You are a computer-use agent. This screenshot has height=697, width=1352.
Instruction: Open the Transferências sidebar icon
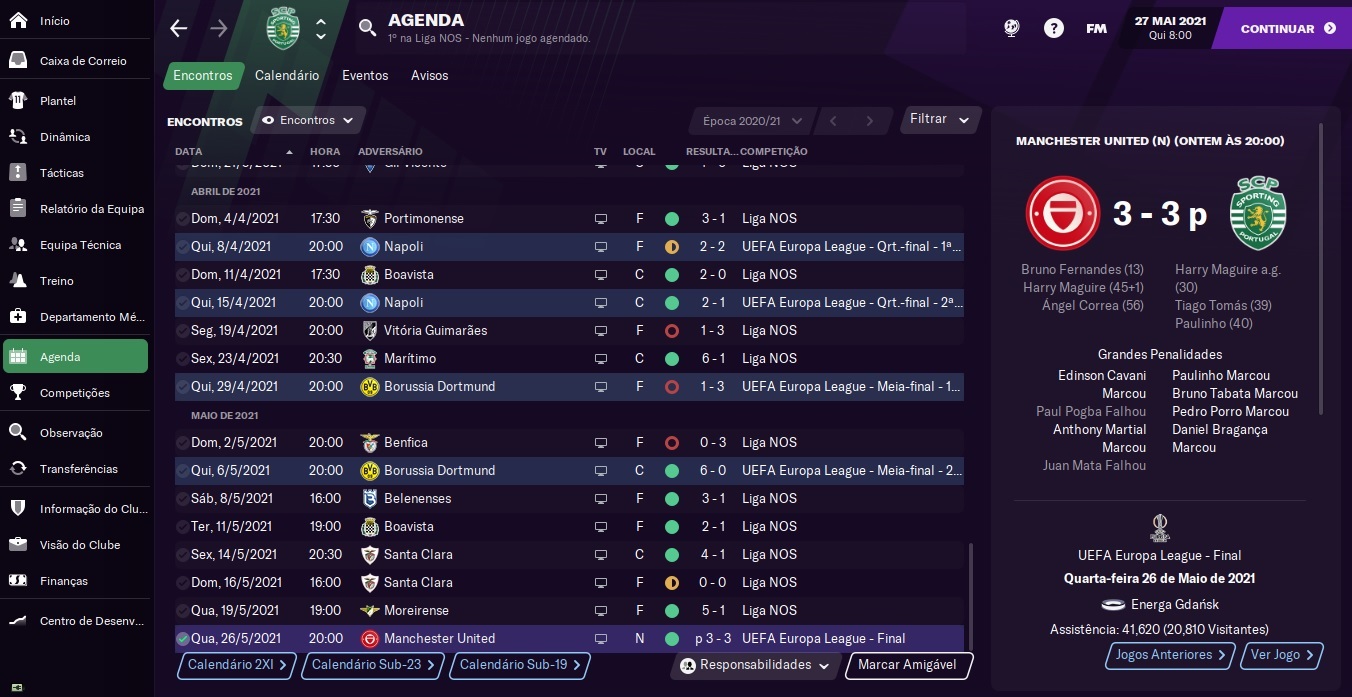pos(18,468)
